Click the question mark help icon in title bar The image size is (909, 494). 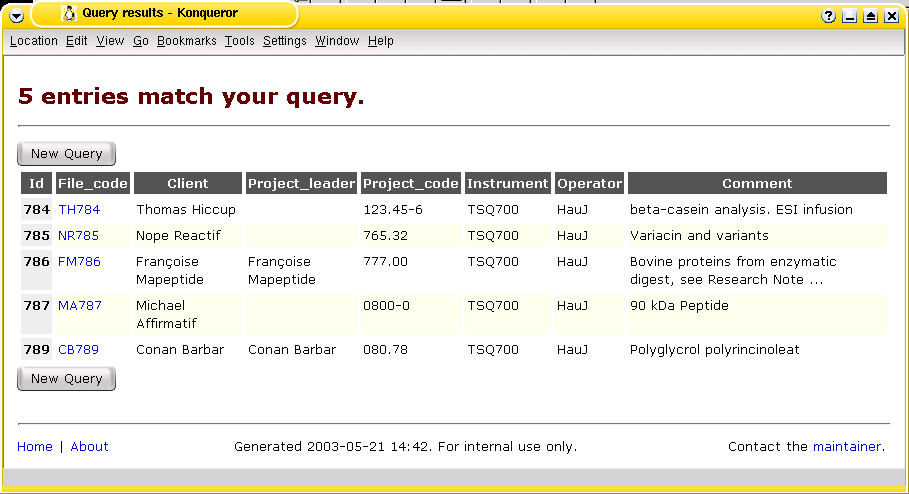[x=828, y=16]
